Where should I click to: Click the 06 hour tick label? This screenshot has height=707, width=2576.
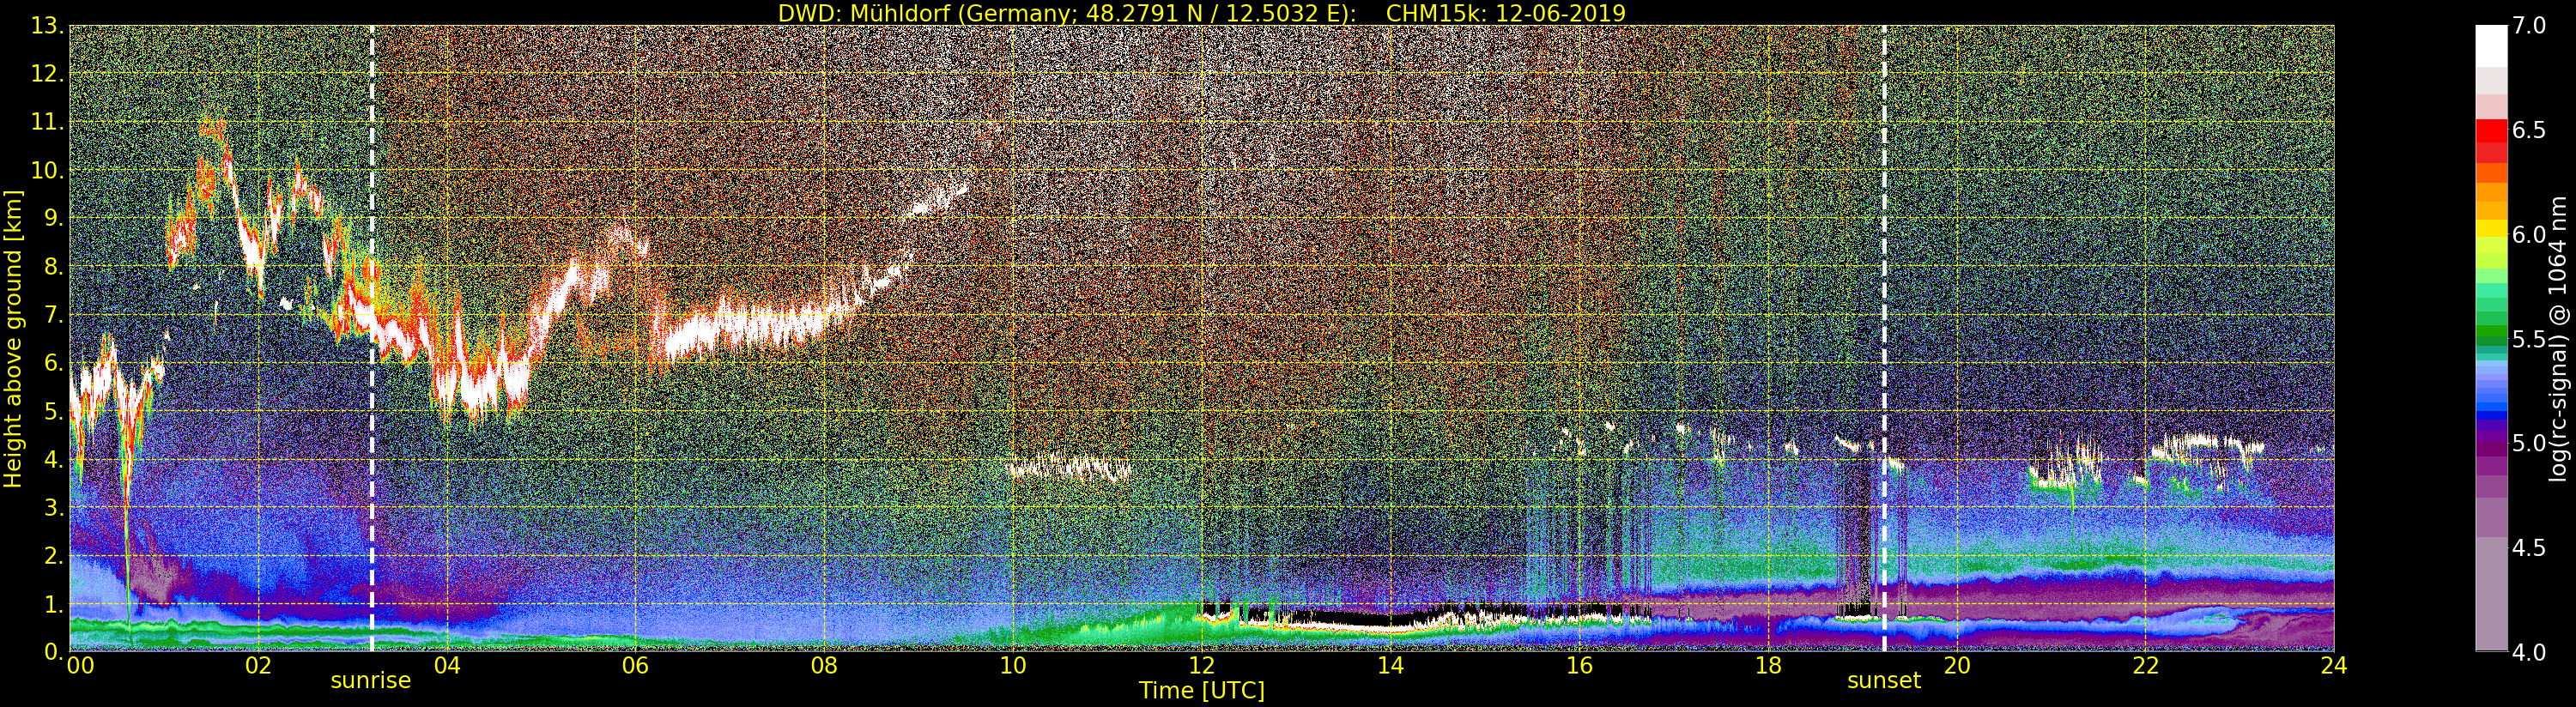click(635, 665)
